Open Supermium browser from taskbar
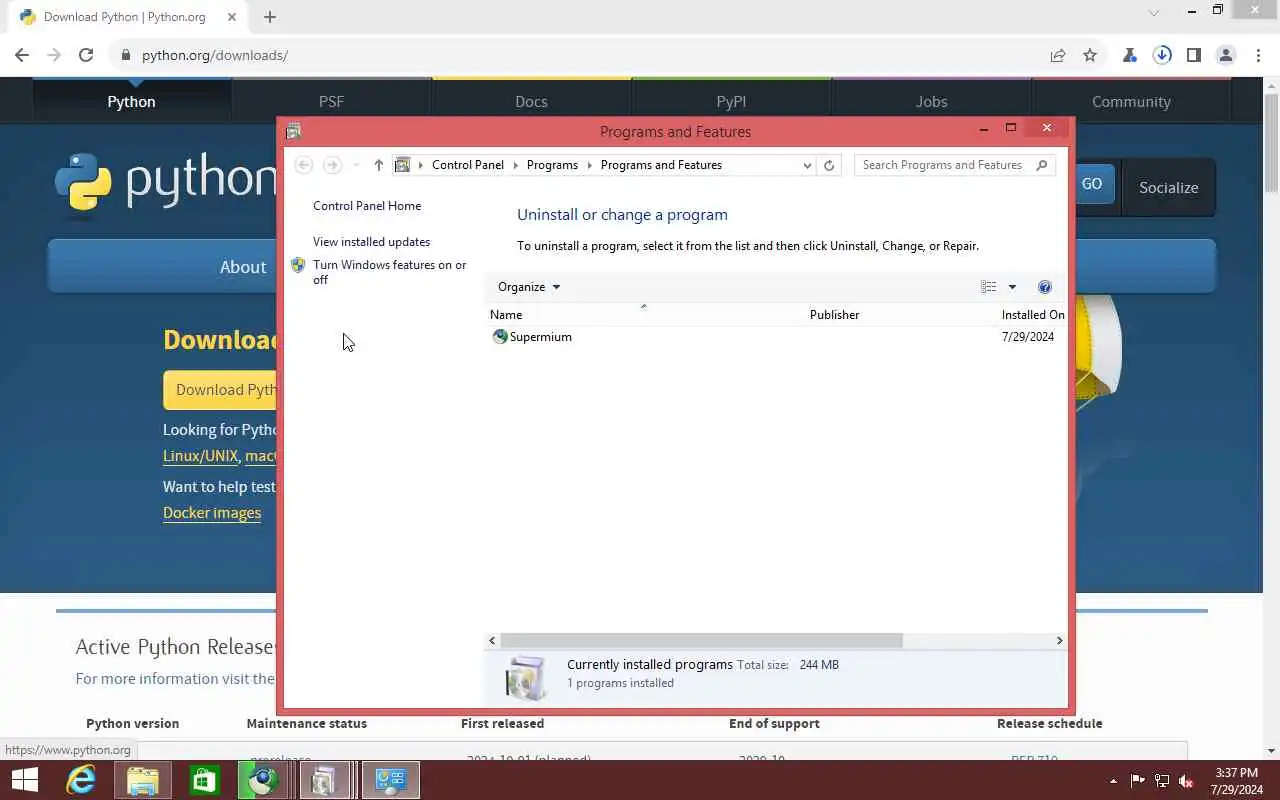The width and height of the screenshot is (1280, 800). point(263,780)
